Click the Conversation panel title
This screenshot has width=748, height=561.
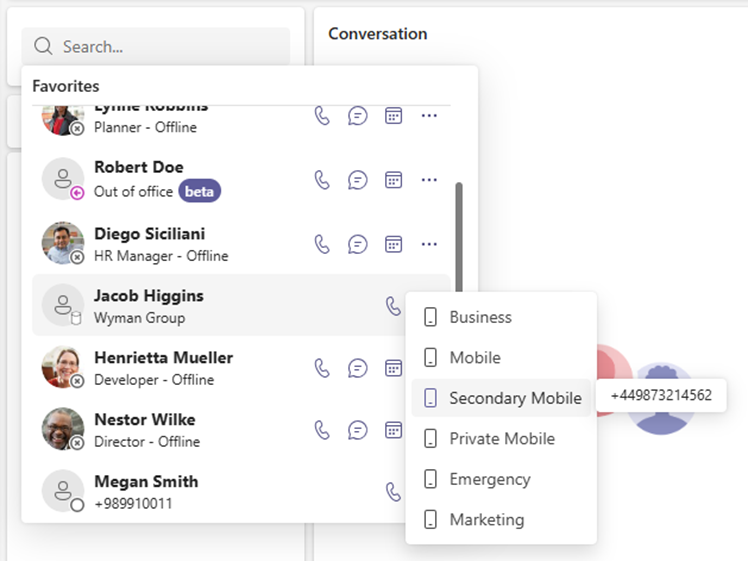coord(378,34)
